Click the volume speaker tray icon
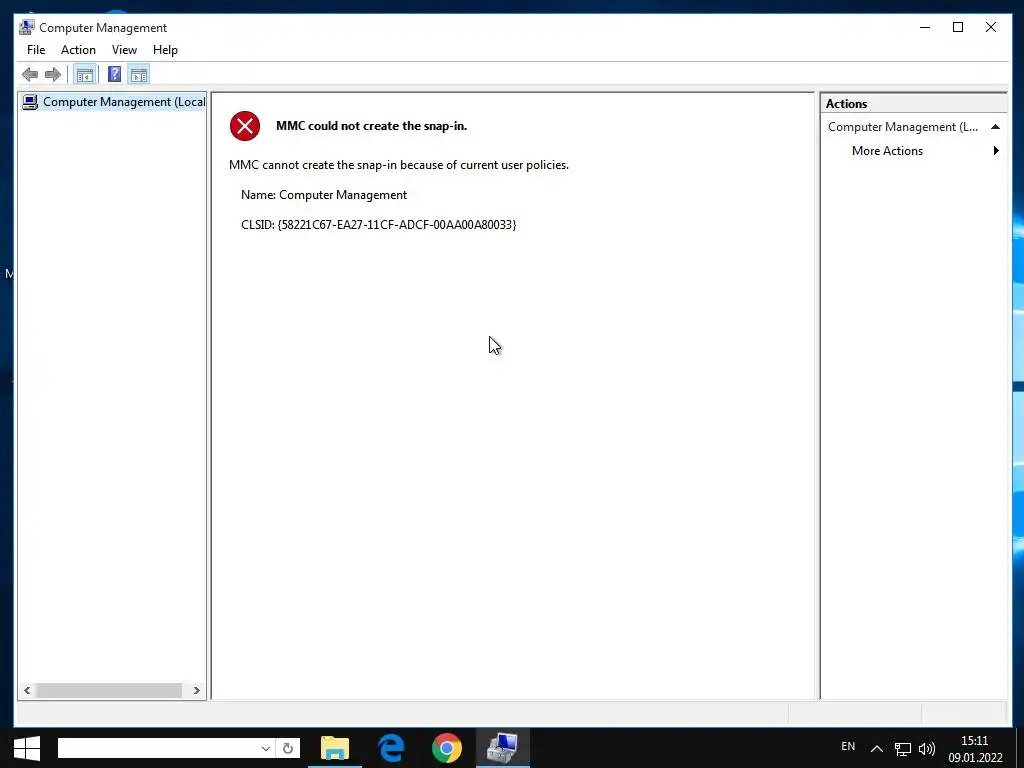The height and width of the screenshot is (768, 1024). [x=927, y=749]
